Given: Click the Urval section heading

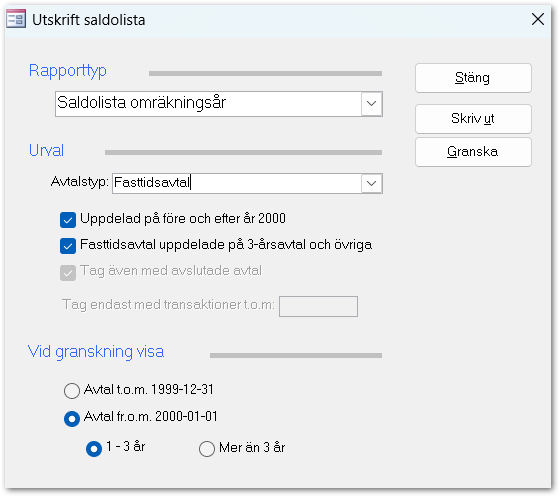Looking at the screenshot, I should (46, 150).
